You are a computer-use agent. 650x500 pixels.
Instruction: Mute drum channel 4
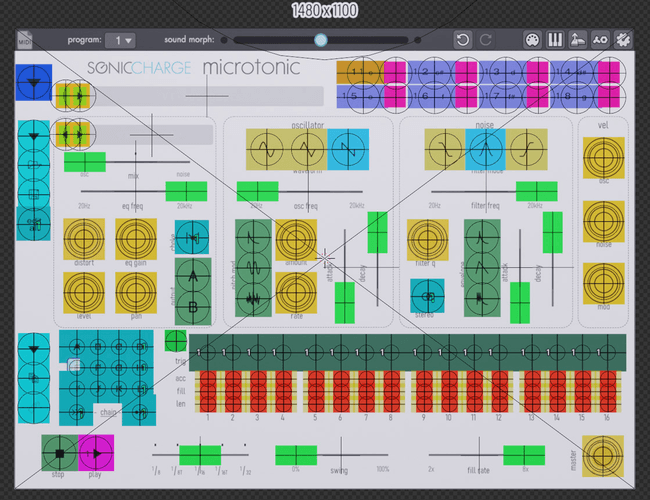click(609, 73)
